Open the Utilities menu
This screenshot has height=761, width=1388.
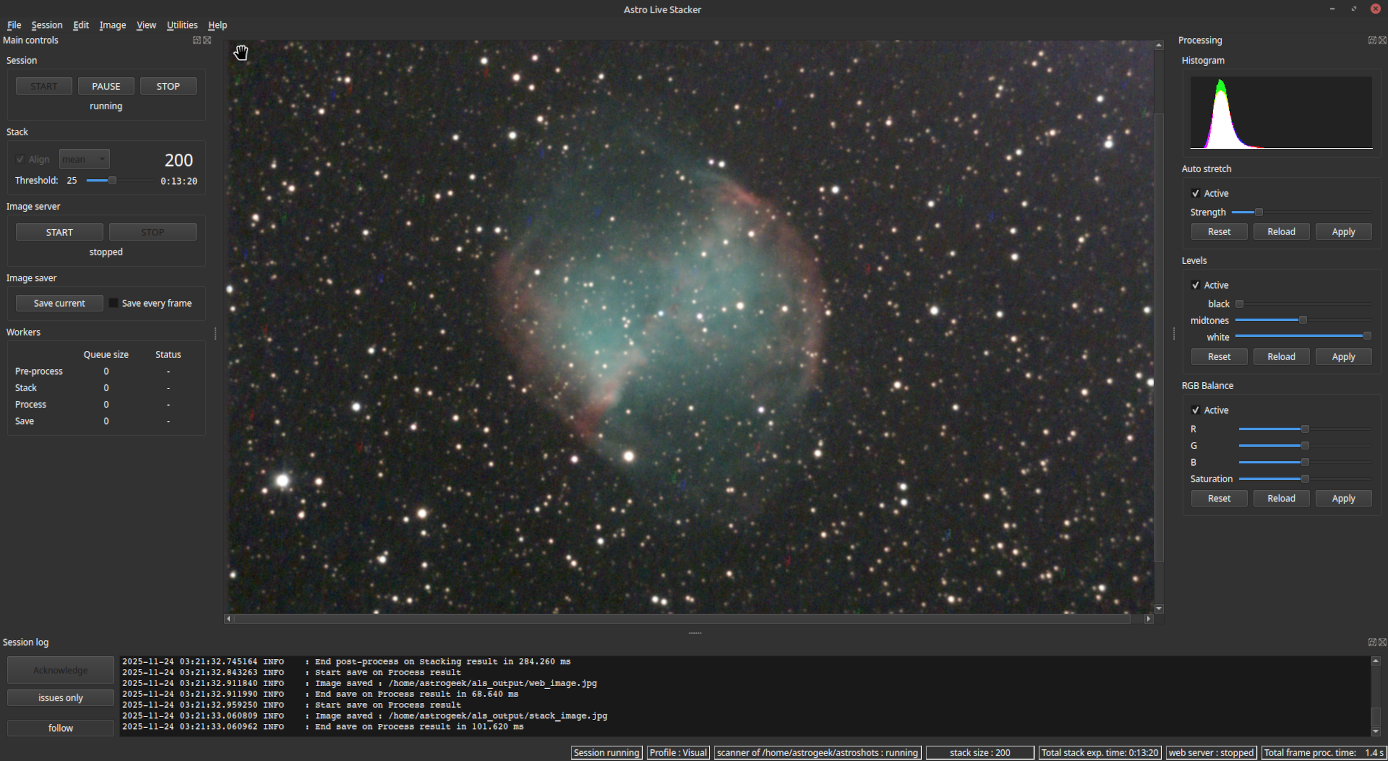pyautogui.click(x=182, y=25)
